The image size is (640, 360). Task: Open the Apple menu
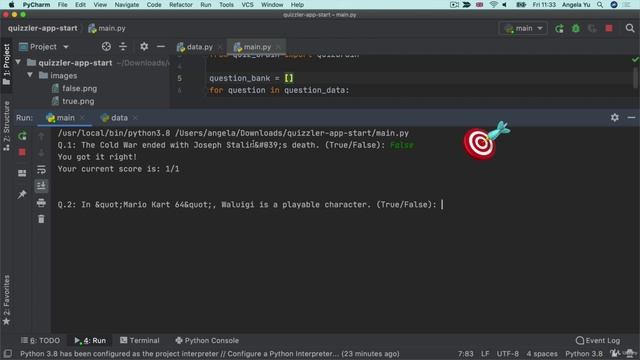point(11,5)
